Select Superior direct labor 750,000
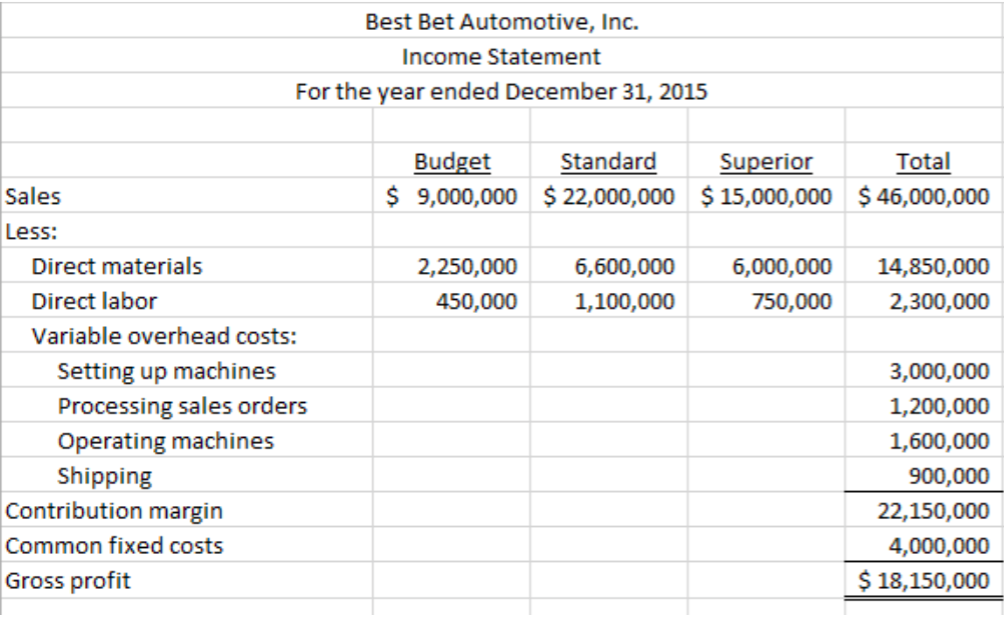This screenshot has width=1004, height=617. click(x=792, y=301)
